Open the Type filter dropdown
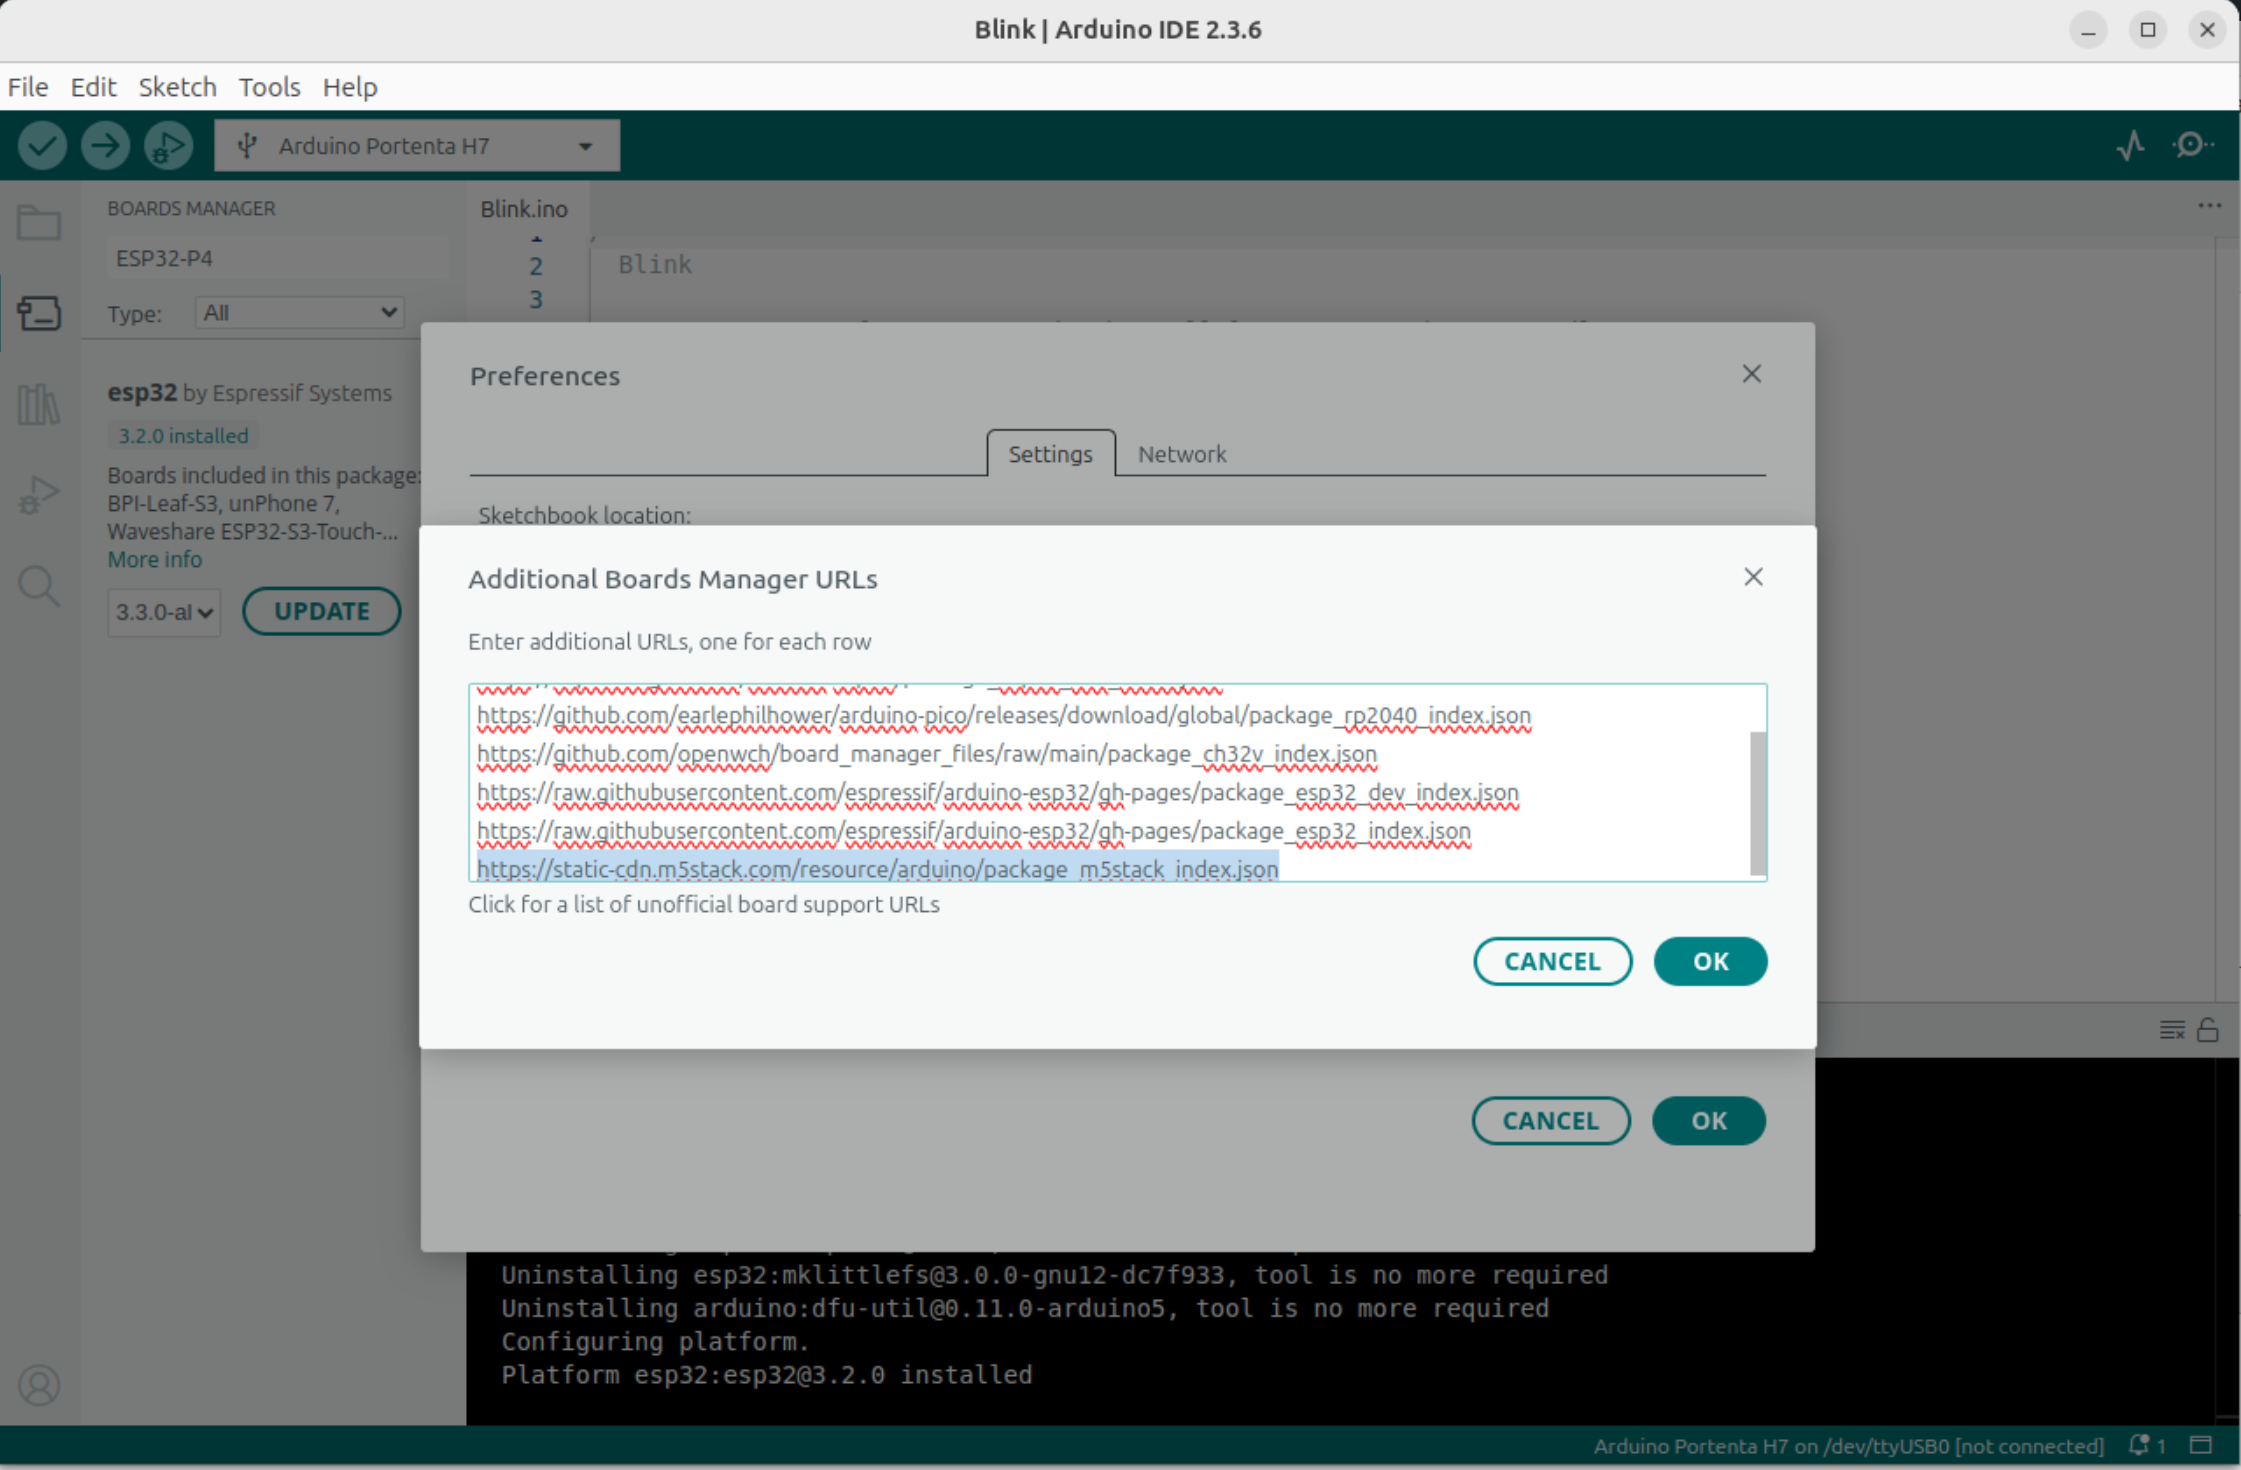Screen dimensions: 2241x1470 (x=299, y=313)
